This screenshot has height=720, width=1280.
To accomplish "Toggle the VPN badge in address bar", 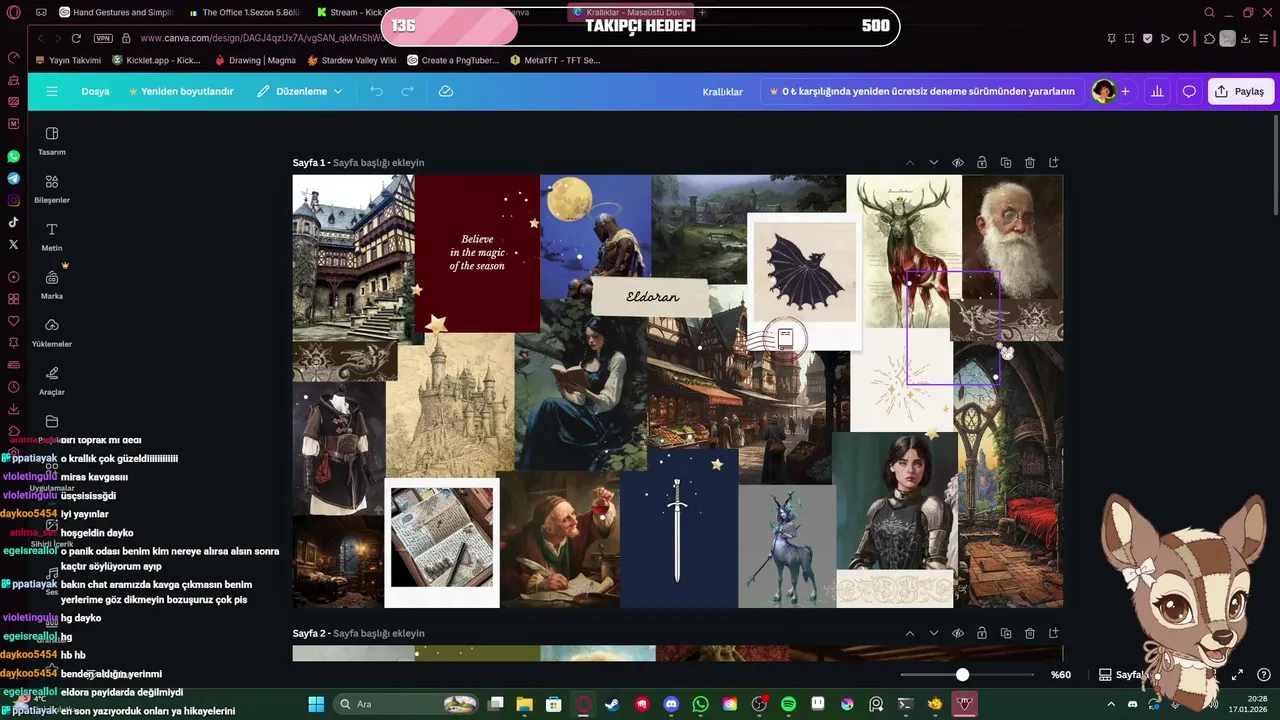I will click(103, 38).
